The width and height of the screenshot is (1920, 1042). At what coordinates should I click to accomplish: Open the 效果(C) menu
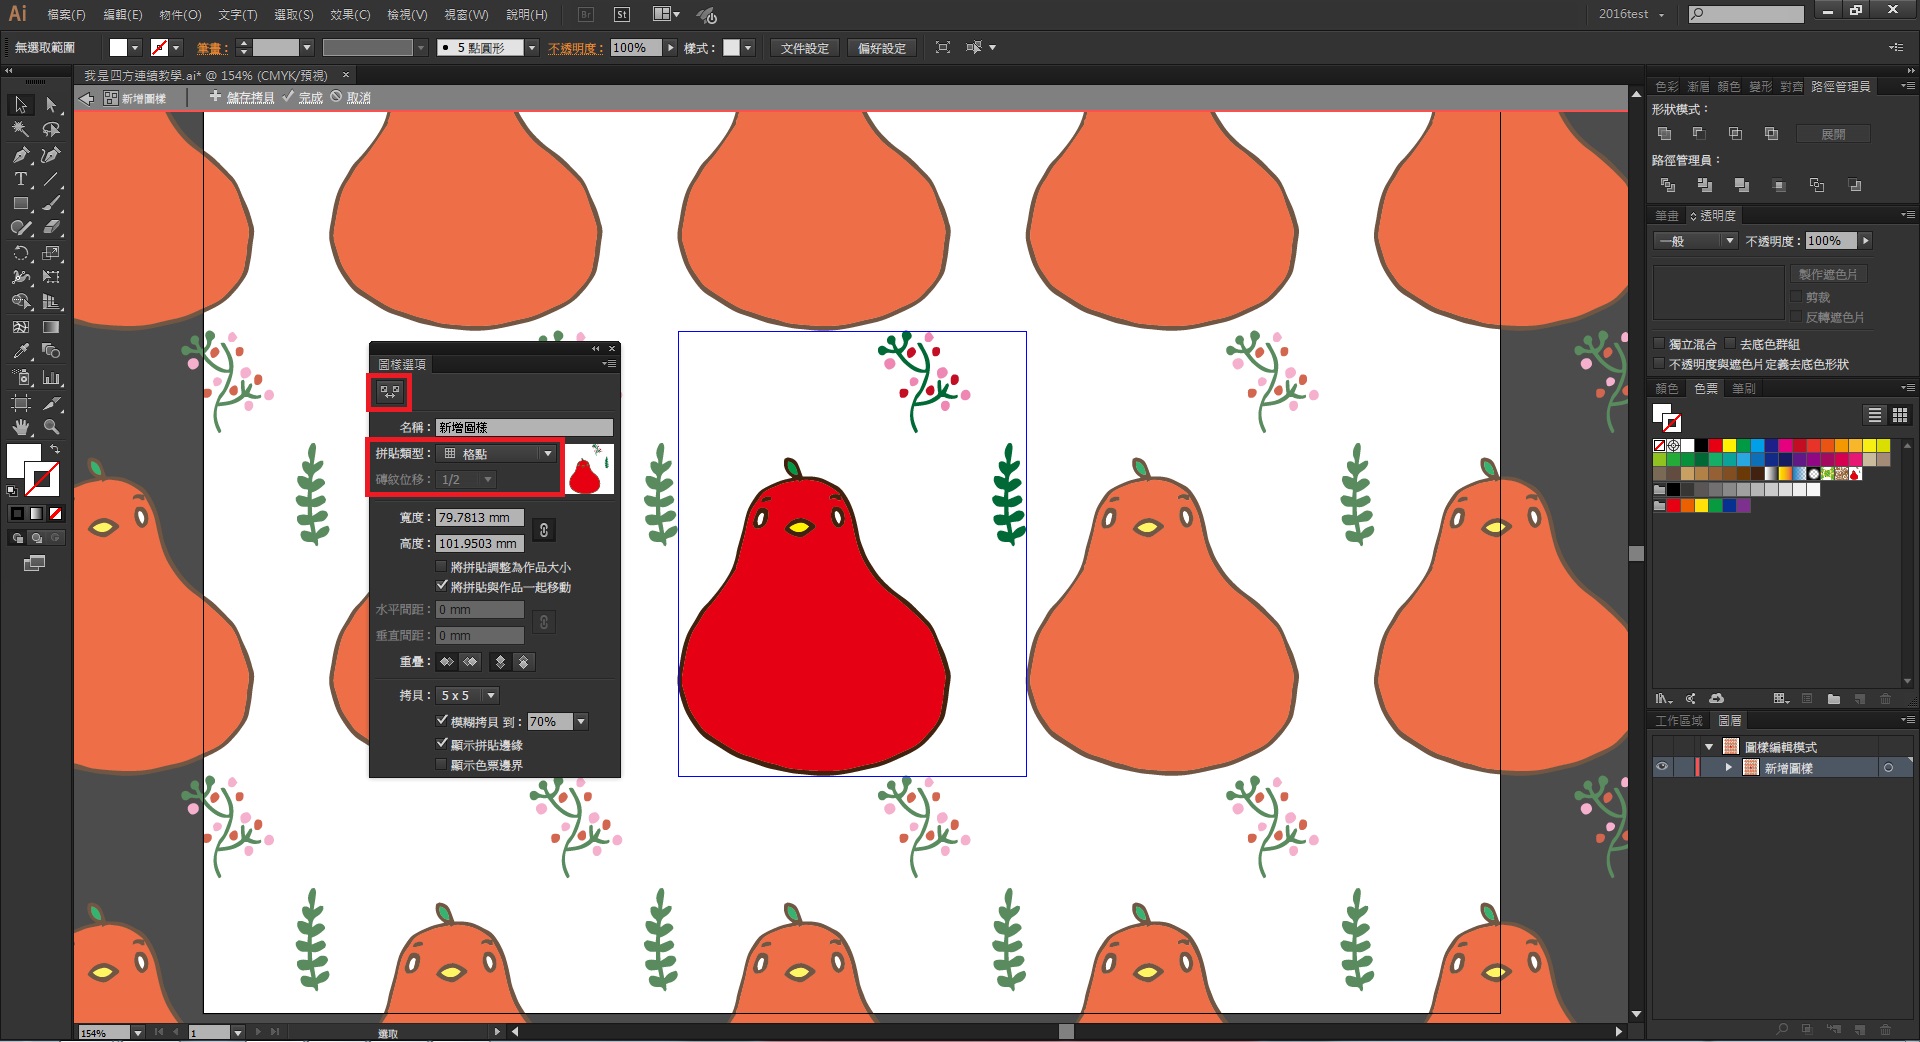[x=350, y=15]
